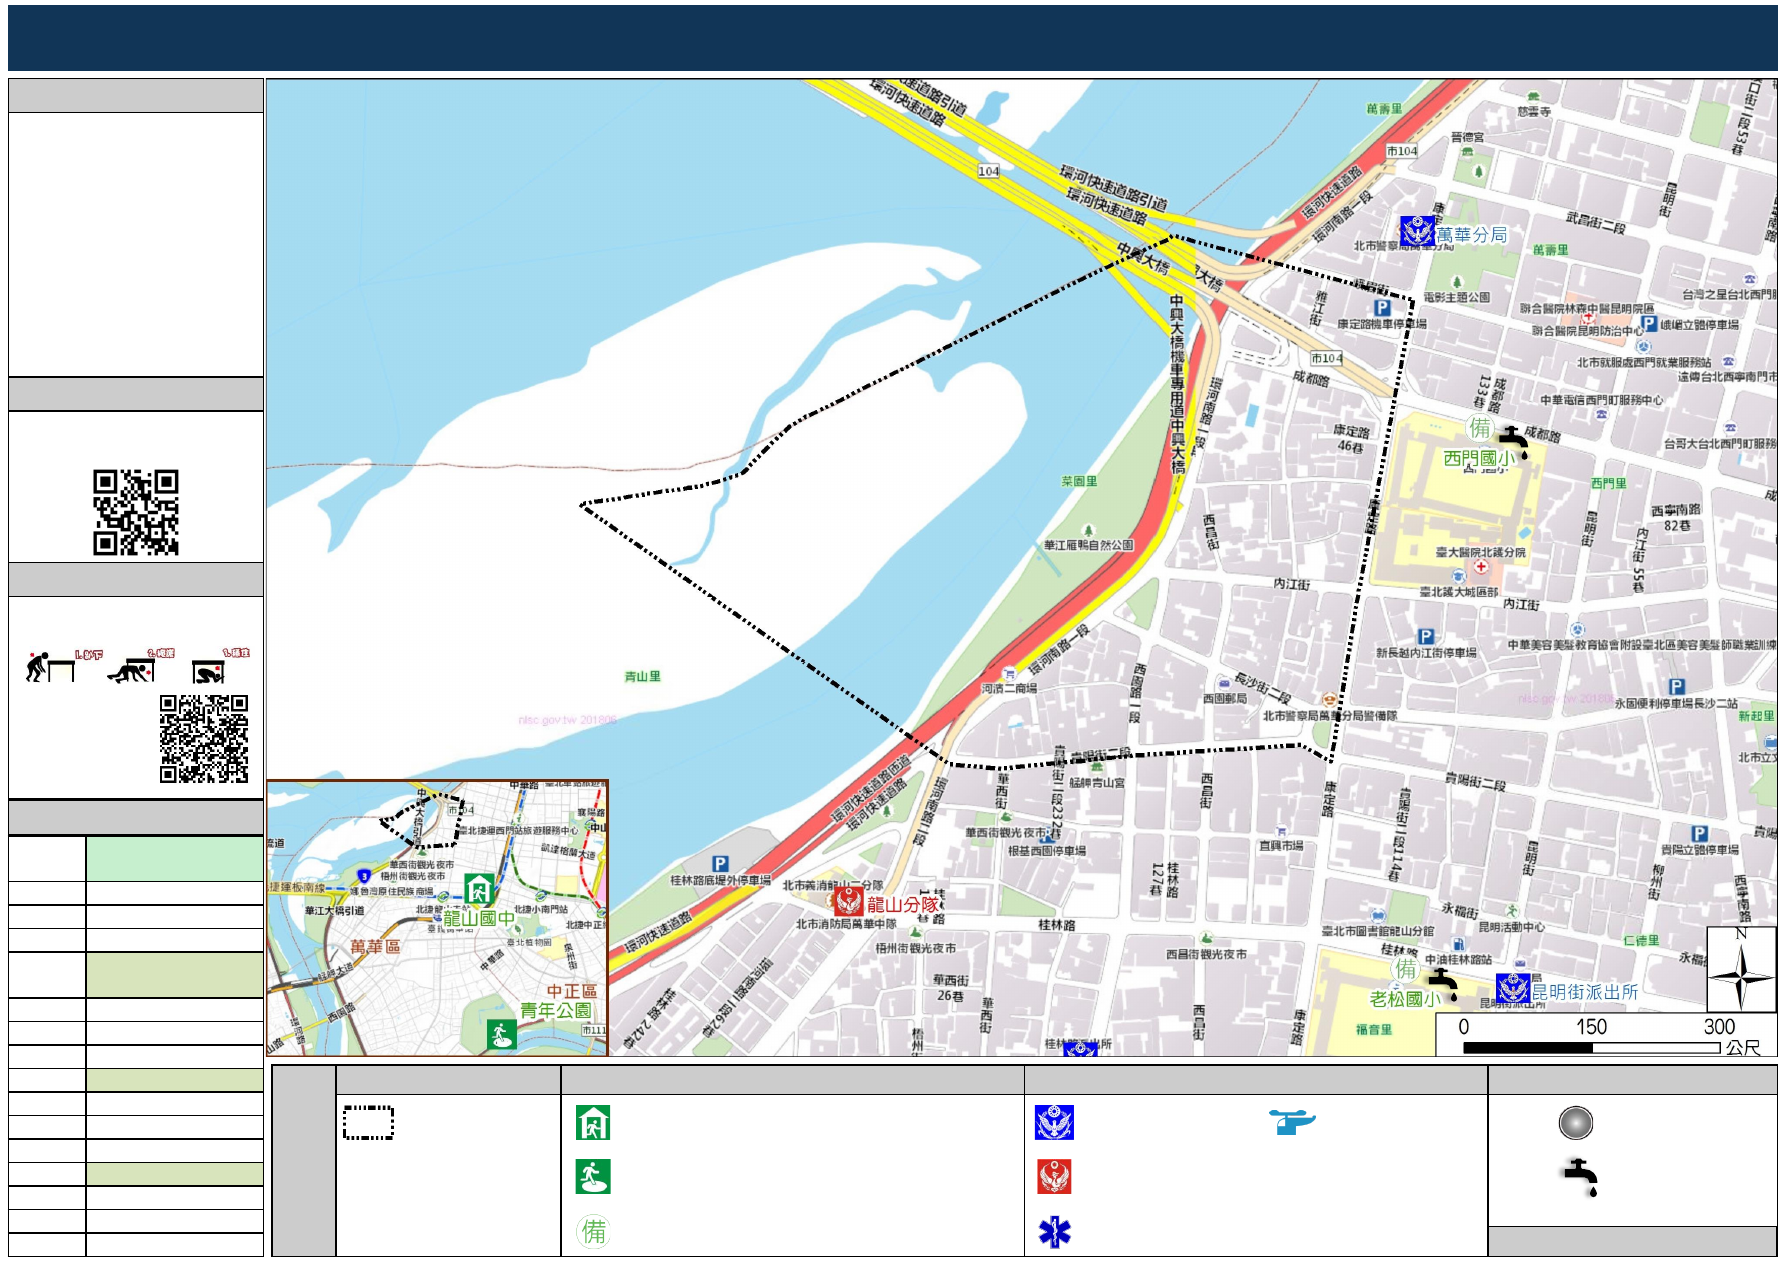Click the red cross icon at 臺大醫院北護分院
The width and height of the screenshot is (1786, 1263).
(1481, 567)
